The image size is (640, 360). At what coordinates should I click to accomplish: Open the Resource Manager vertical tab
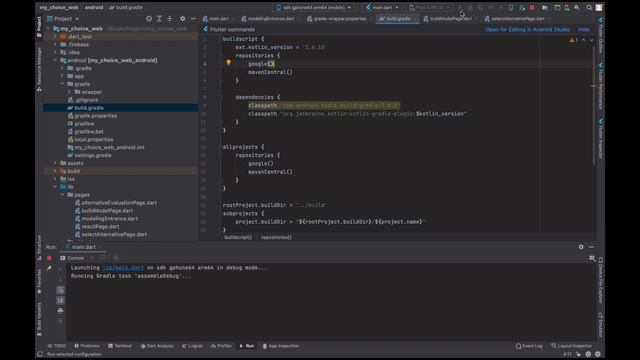pyautogui.click(x=39, y=69)
